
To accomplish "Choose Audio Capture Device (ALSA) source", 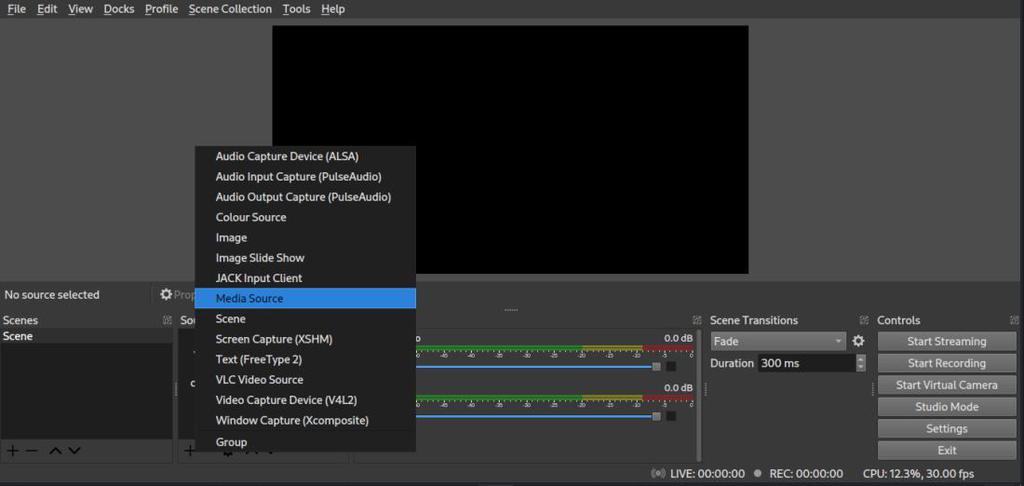I will [306, 156].
